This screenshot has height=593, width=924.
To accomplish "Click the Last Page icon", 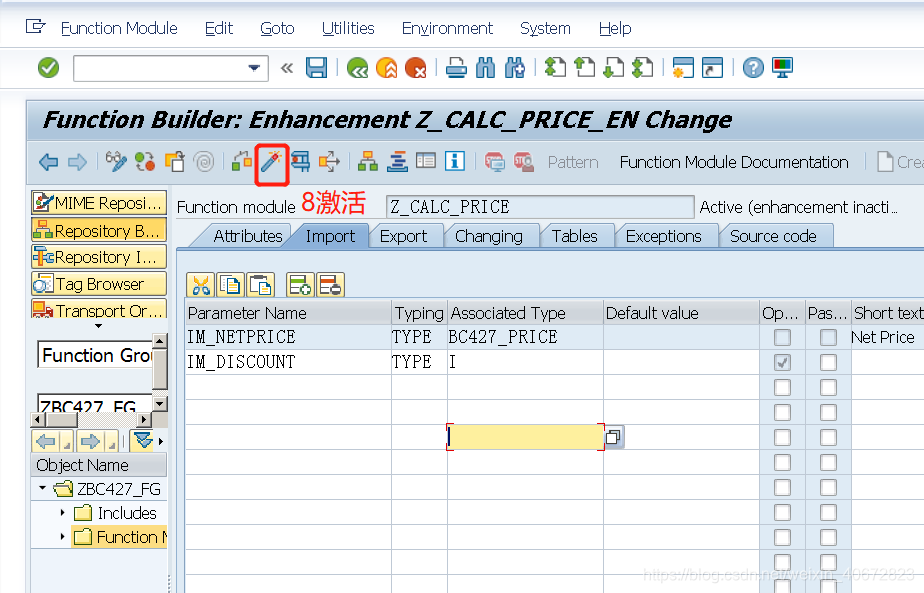I will pos(642,68).
